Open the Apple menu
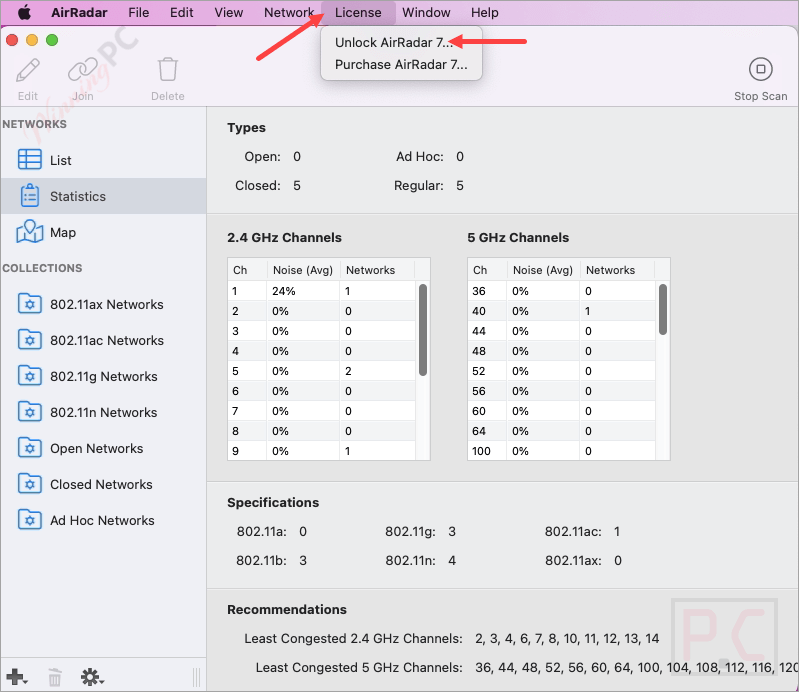This screenshot has height=692, width=799. coord(24,12)
